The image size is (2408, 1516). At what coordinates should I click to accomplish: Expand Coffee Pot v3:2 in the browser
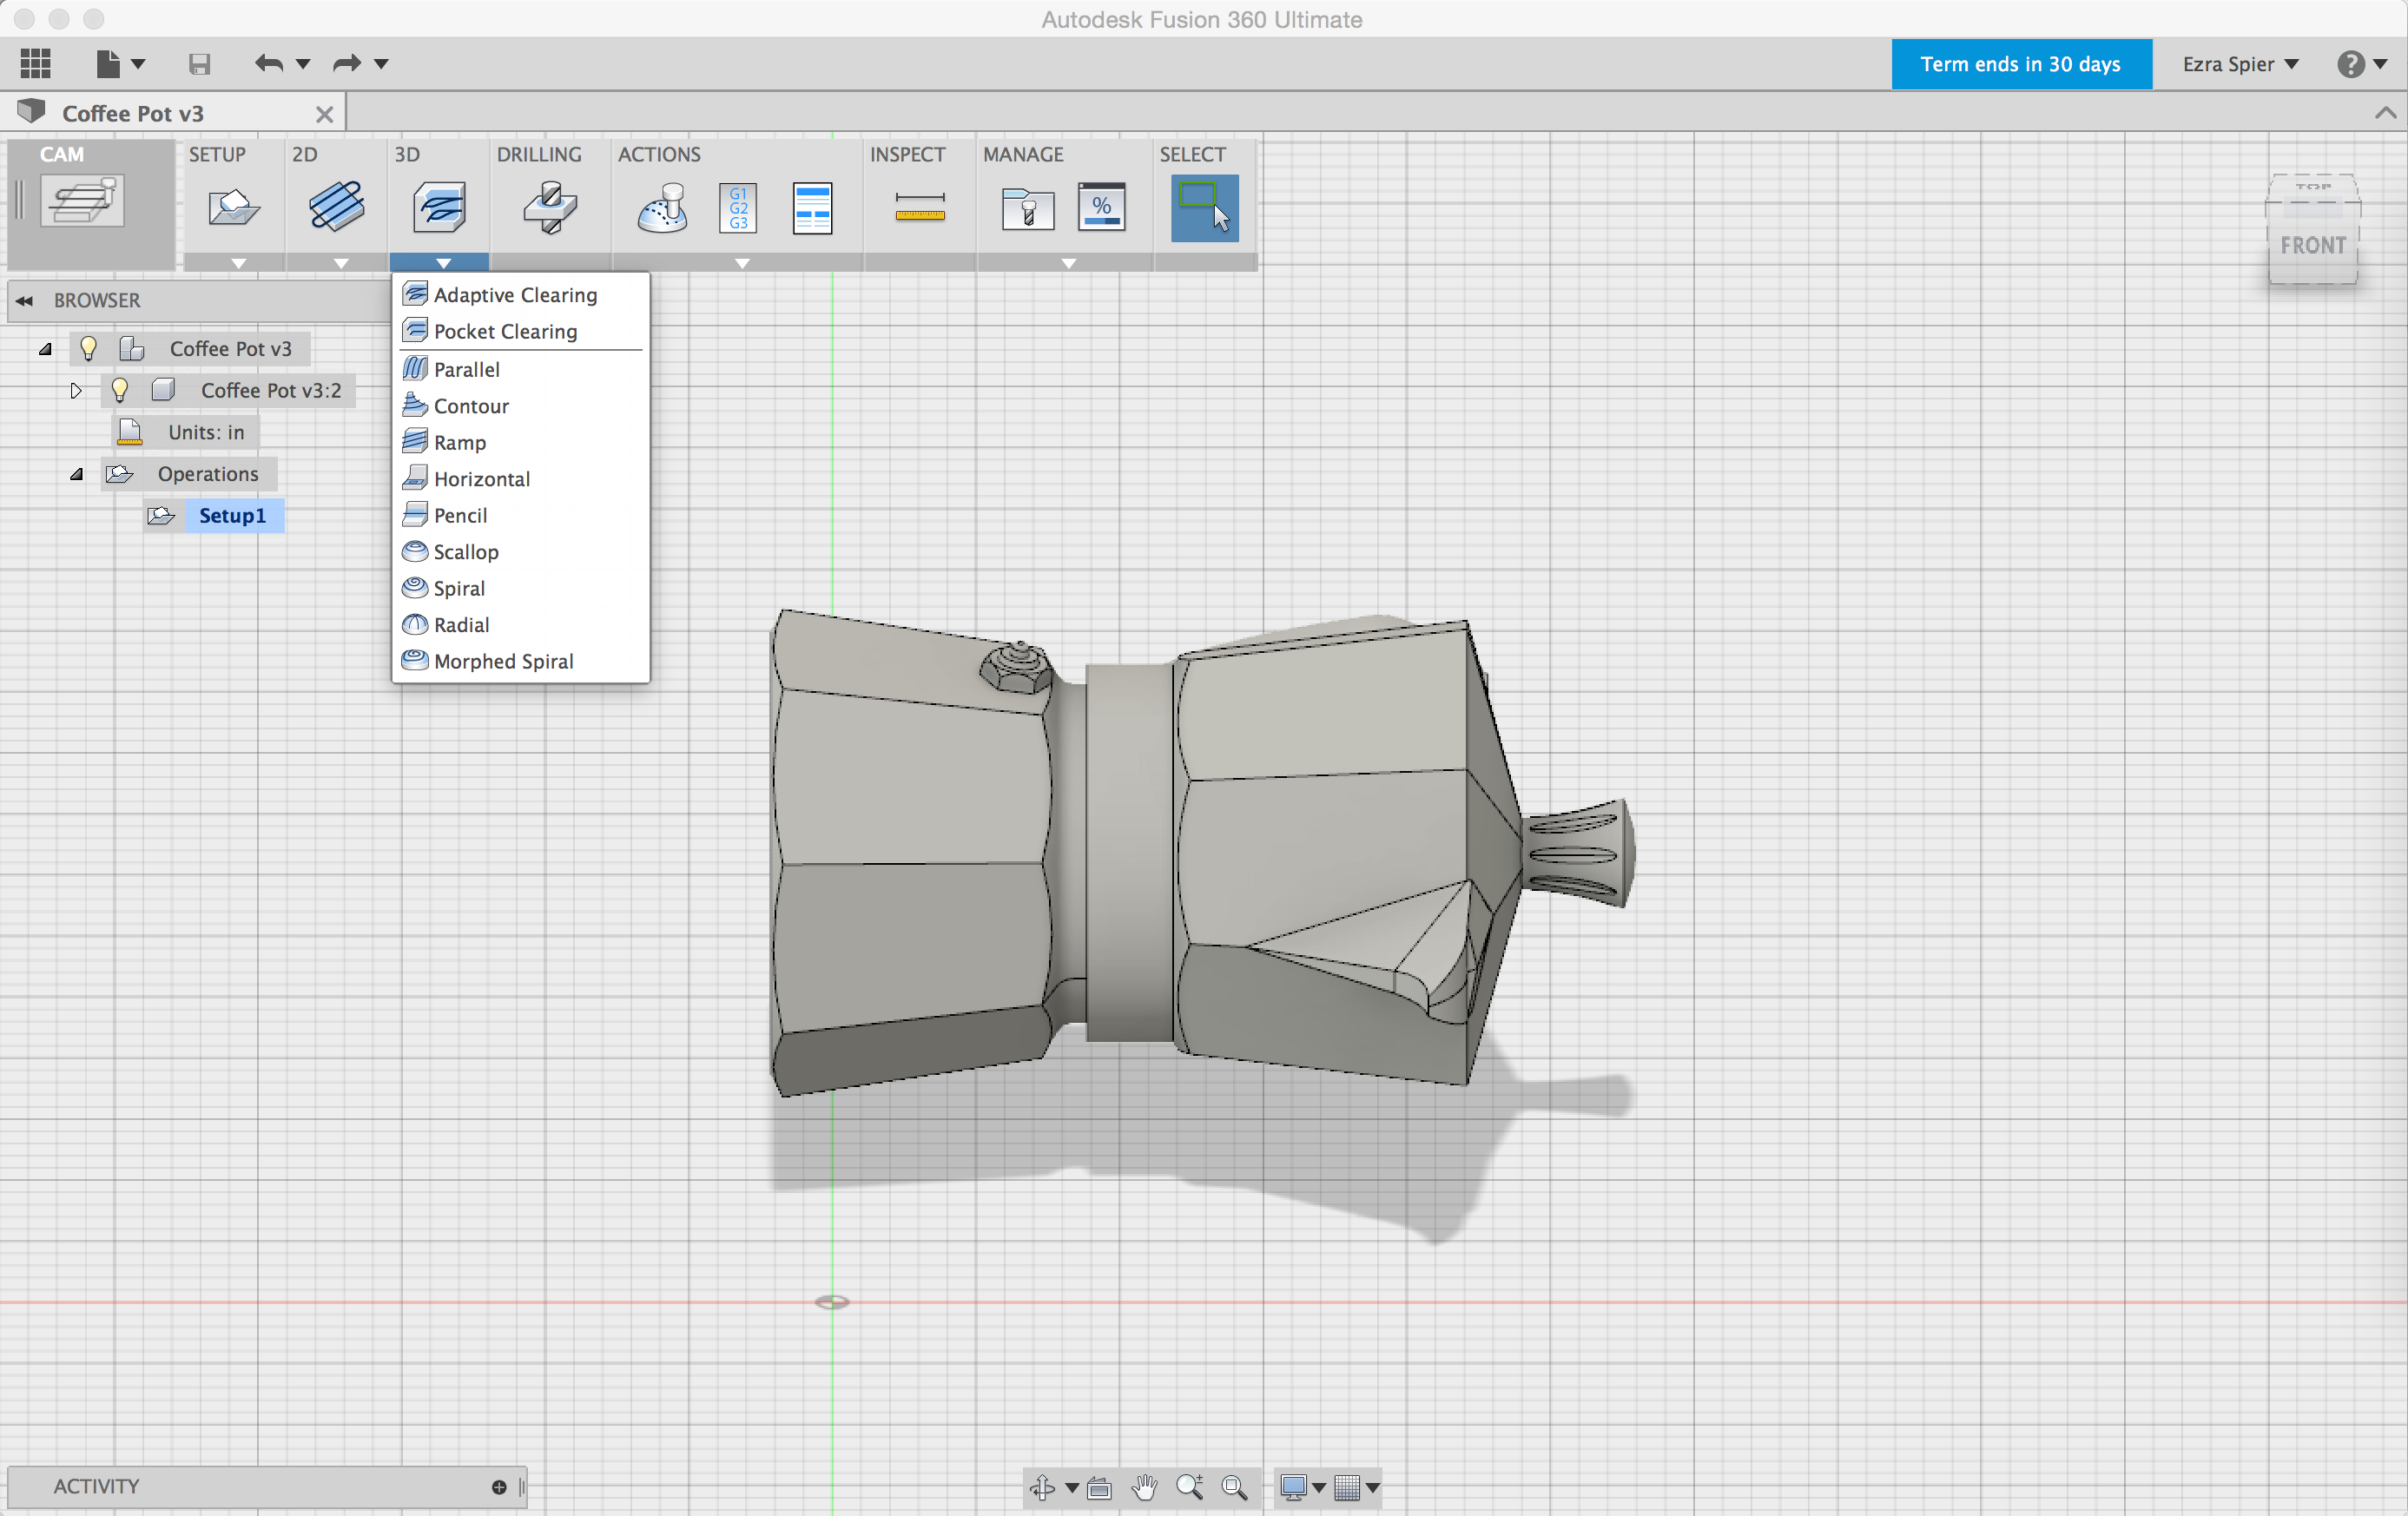click(76, 391)
